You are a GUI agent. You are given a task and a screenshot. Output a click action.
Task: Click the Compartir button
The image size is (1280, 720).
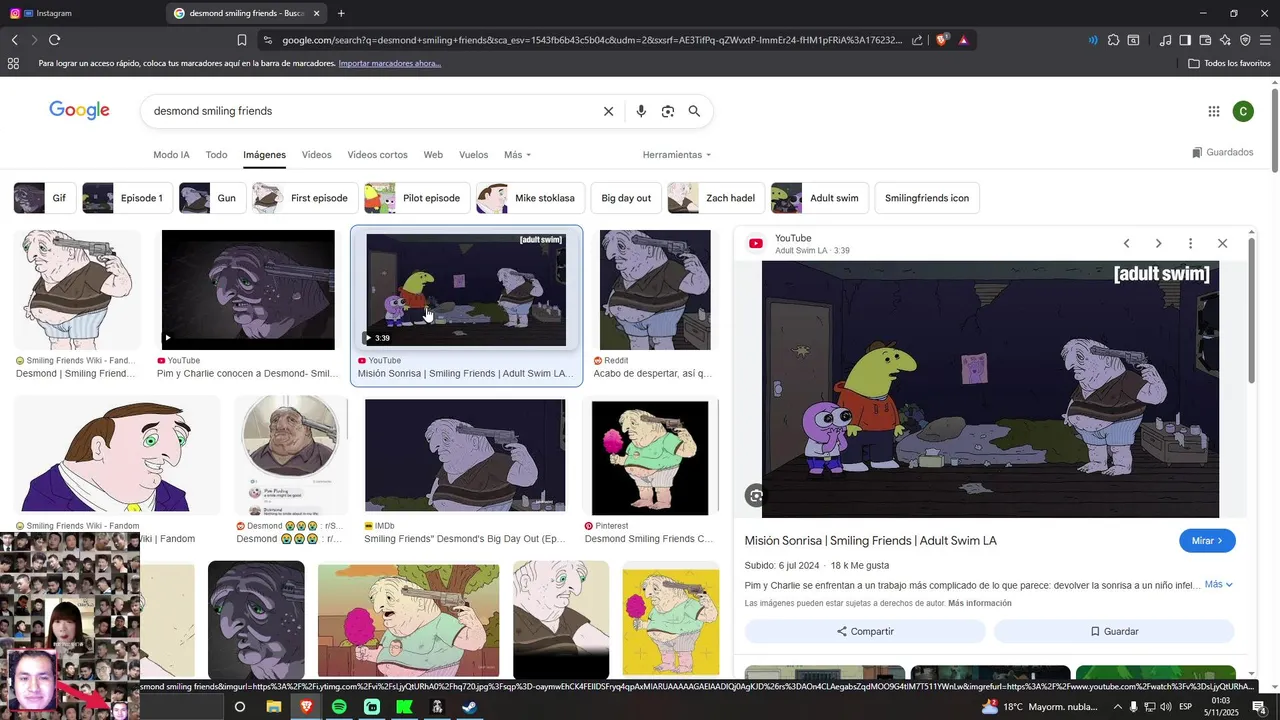coord(865,631)
